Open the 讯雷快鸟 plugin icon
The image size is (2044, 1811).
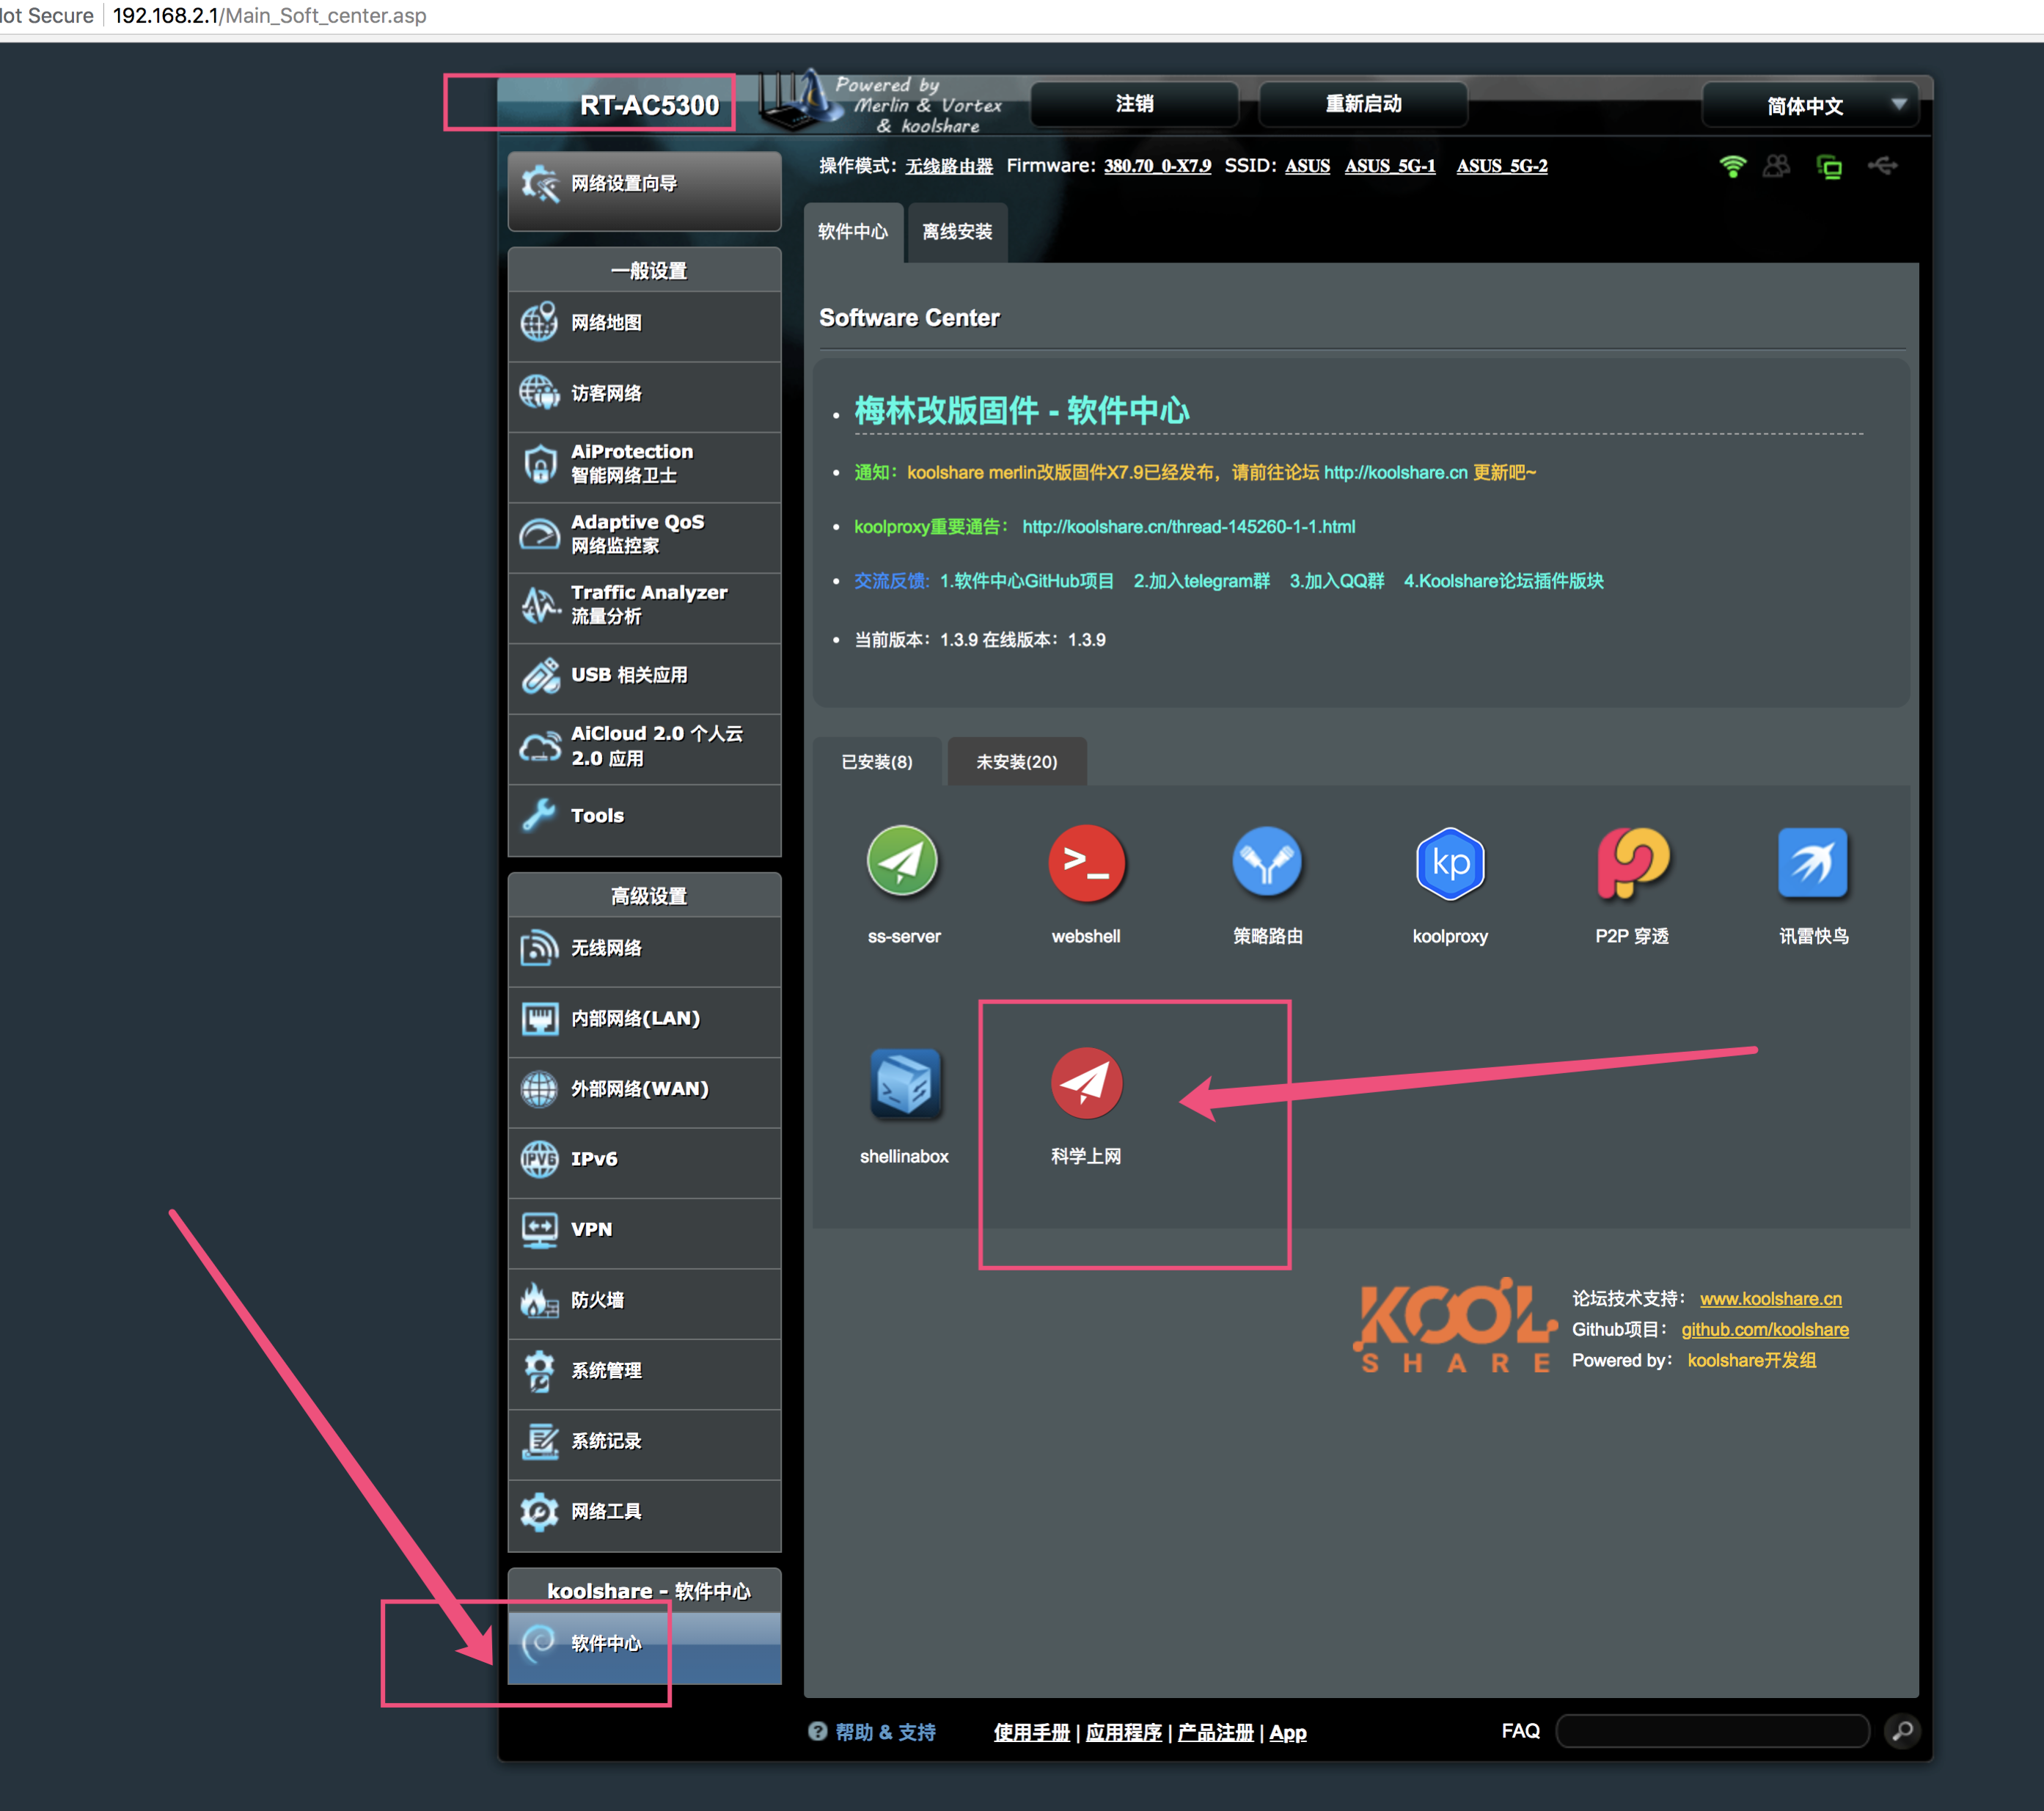(x=1812, y=862)
